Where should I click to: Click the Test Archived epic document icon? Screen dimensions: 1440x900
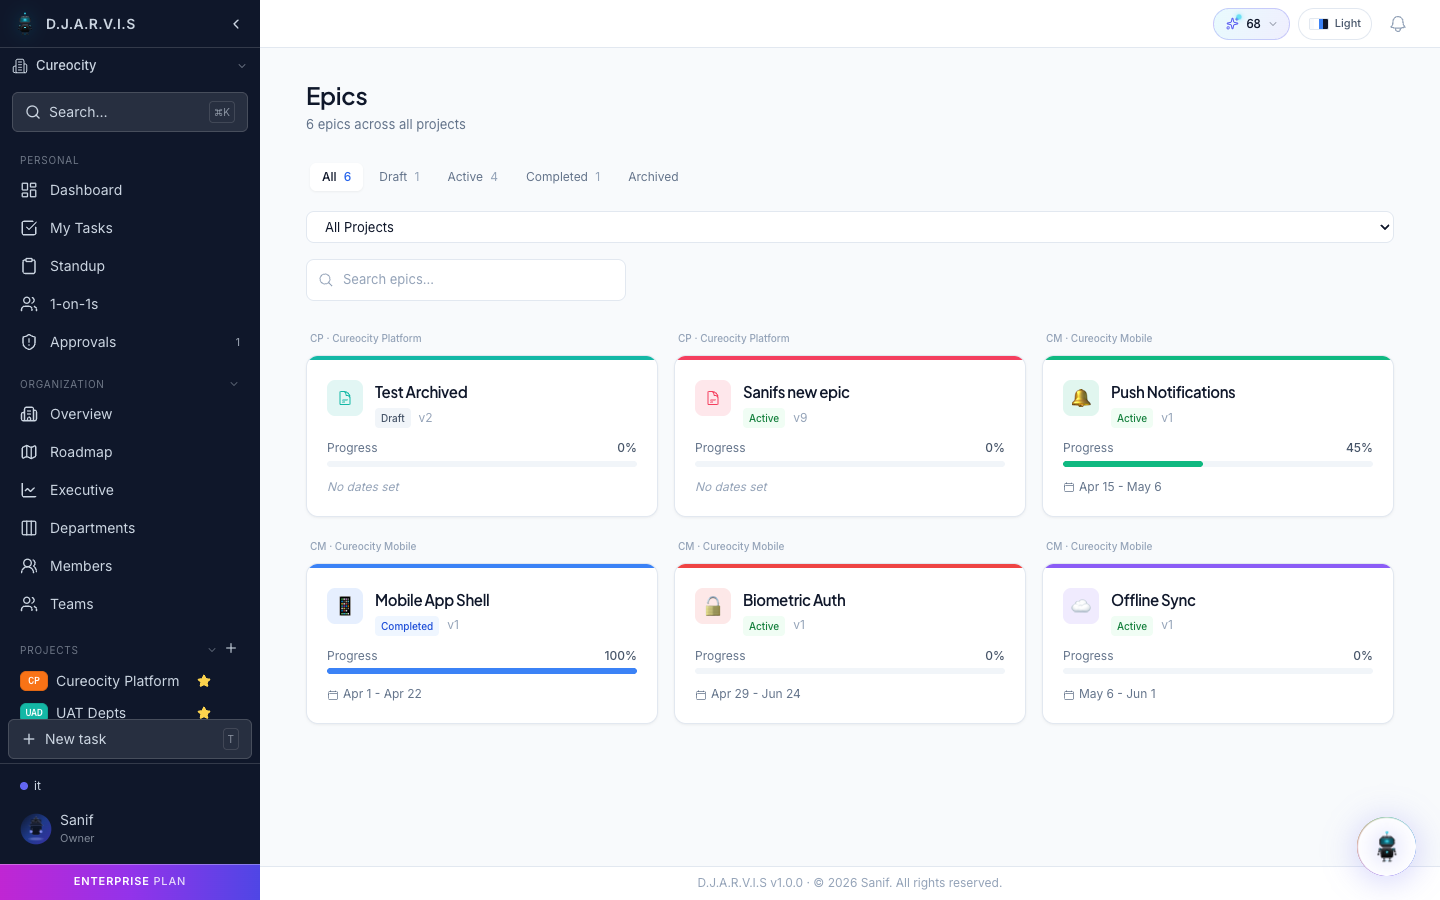(345, 398)
